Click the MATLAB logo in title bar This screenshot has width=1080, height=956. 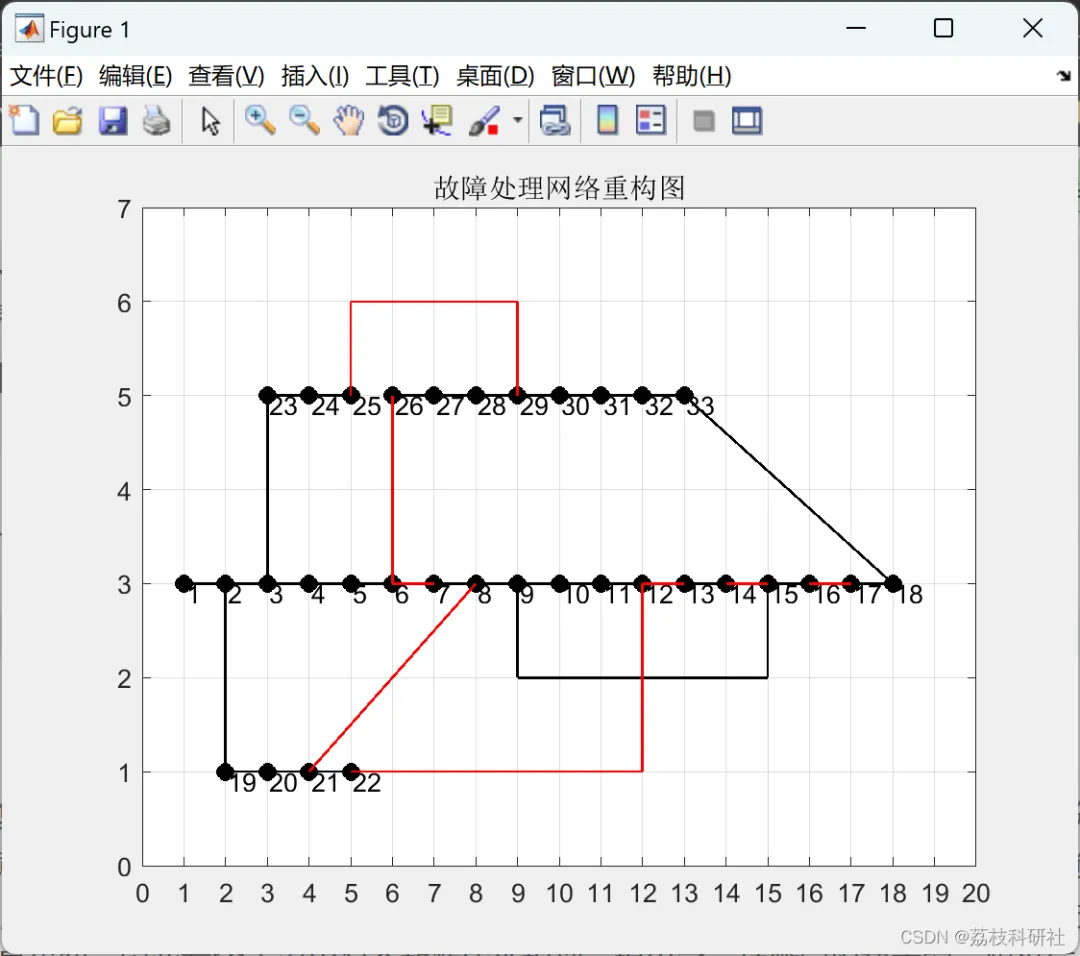29,28
